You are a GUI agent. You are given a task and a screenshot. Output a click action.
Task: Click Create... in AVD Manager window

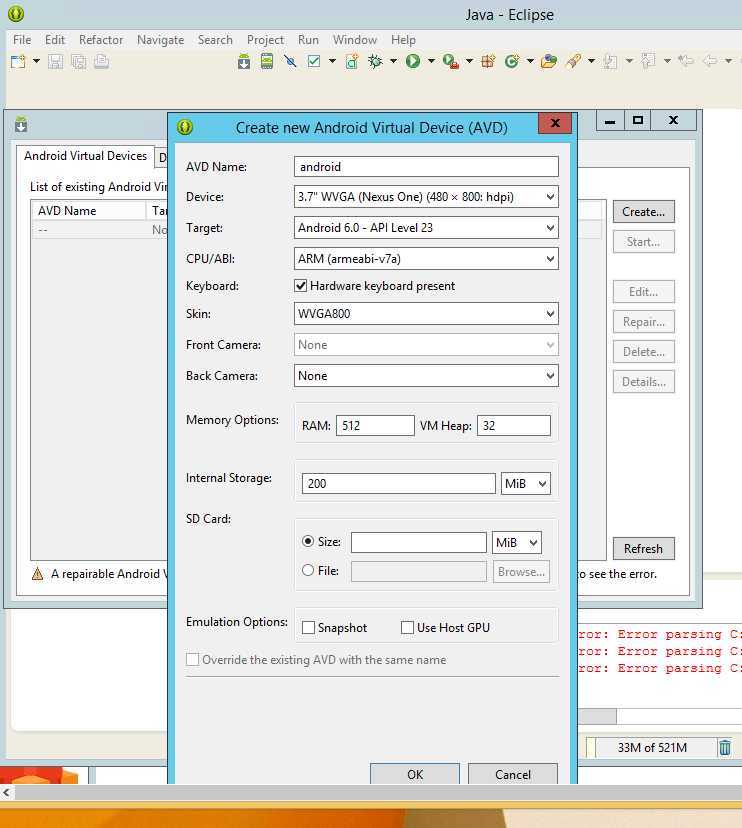point(643,212)
